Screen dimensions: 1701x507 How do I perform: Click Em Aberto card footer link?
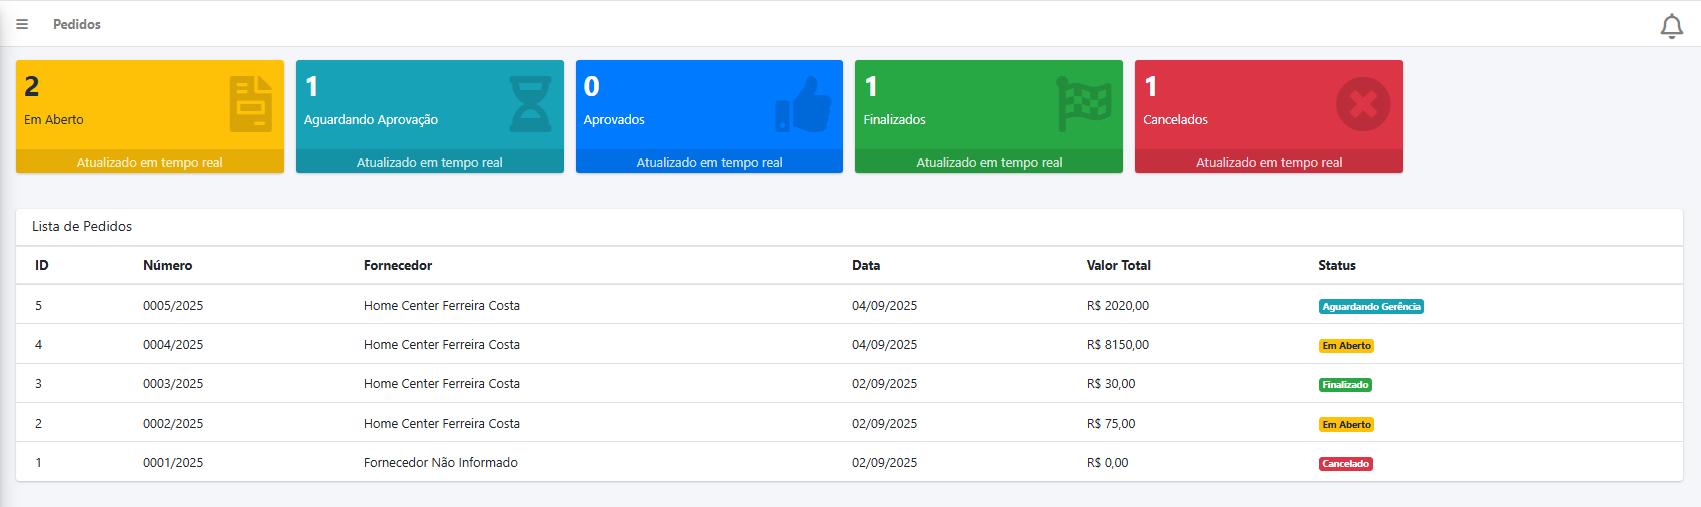pyautogui.click(x=150, y=162)
